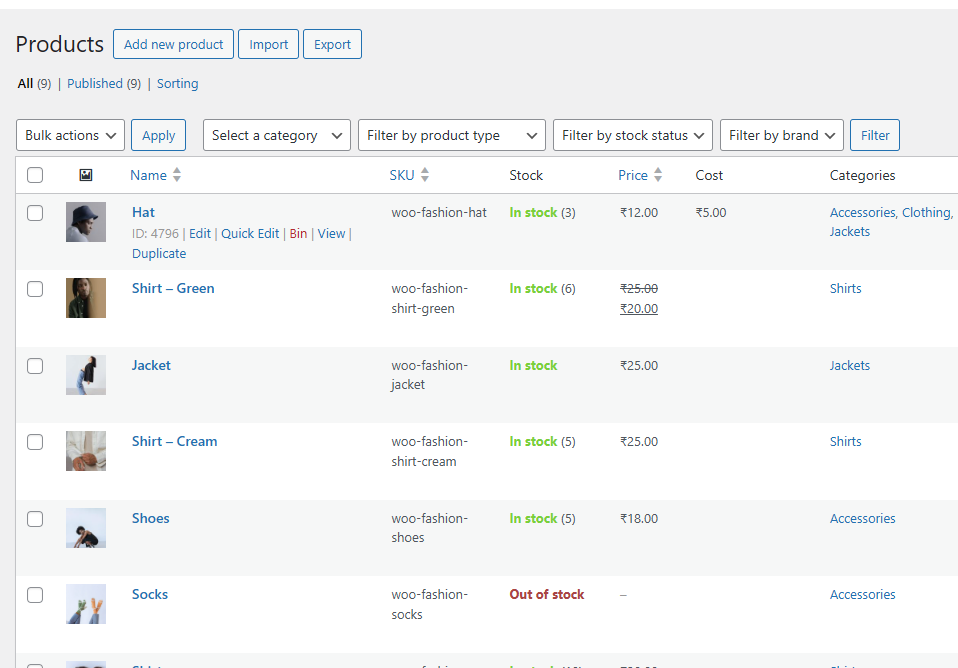Tick the select-all checkbox in table header

click(x=35, y=175)
